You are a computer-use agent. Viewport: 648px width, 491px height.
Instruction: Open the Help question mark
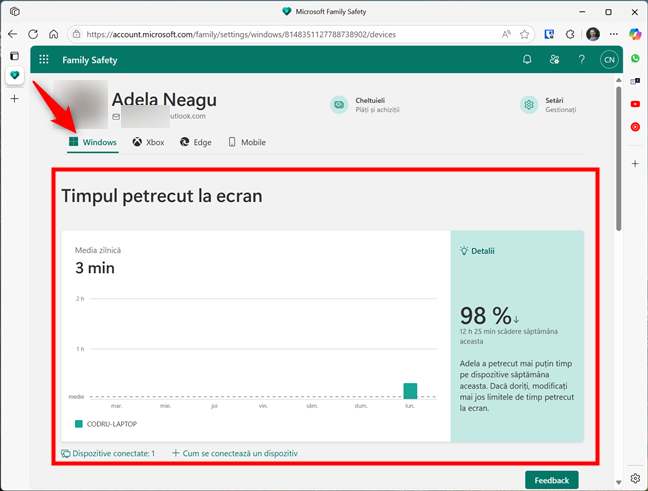[581, 60]
